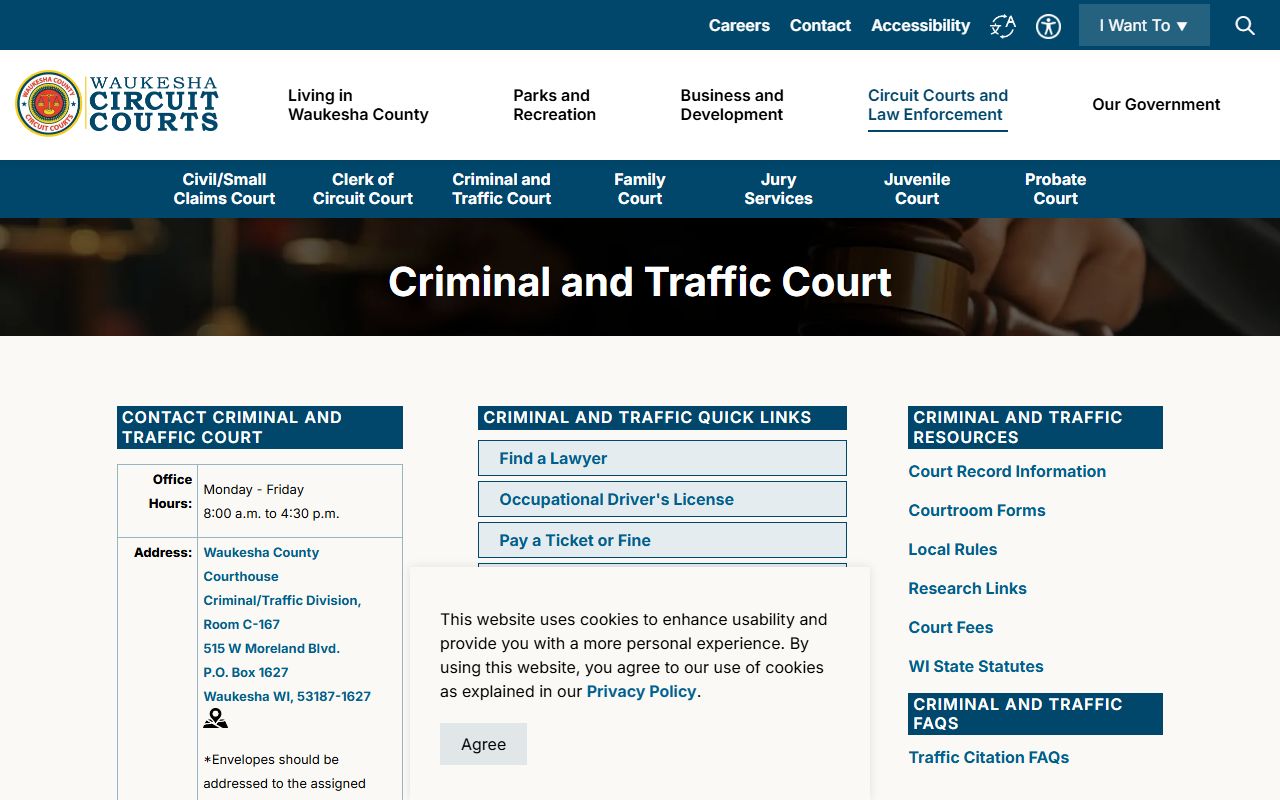The height and width of the screenshot is (800, 1280).
Task: Open Occupational Driver's License quick link
Action: pos(662,499)
